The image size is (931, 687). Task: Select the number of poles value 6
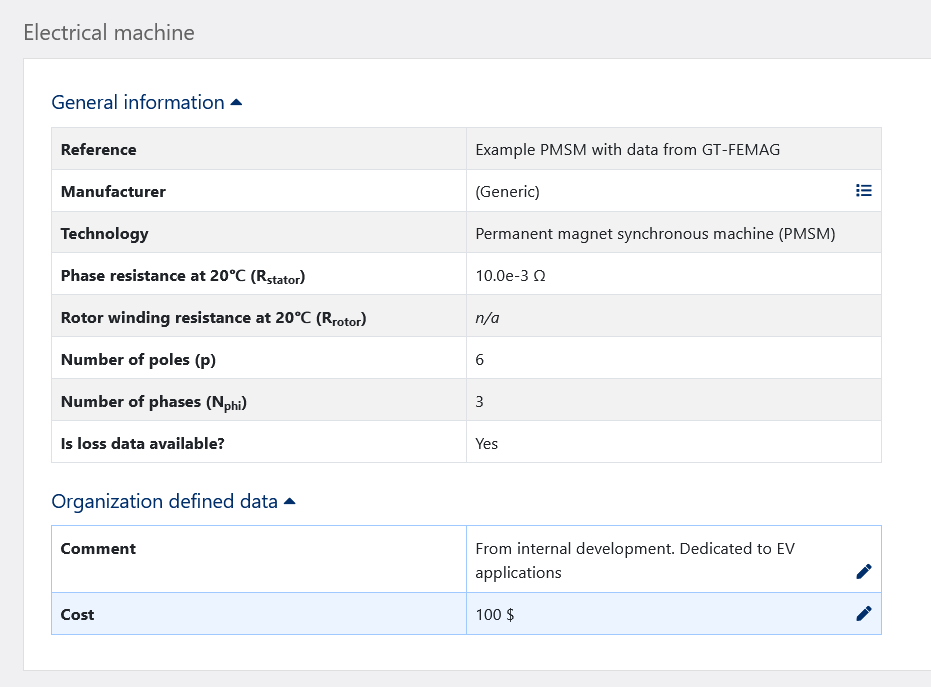pyautogui.click(x=480, y=359)
